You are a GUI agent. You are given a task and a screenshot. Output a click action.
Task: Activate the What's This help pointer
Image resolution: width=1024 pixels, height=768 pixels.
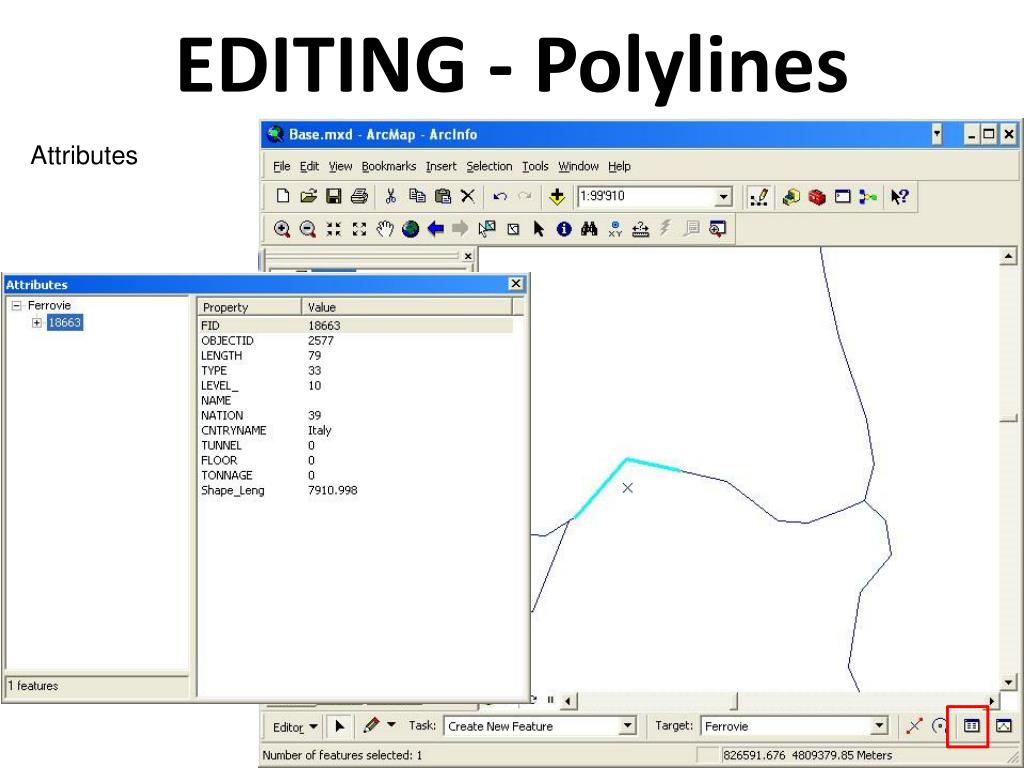tap(899, 196)
